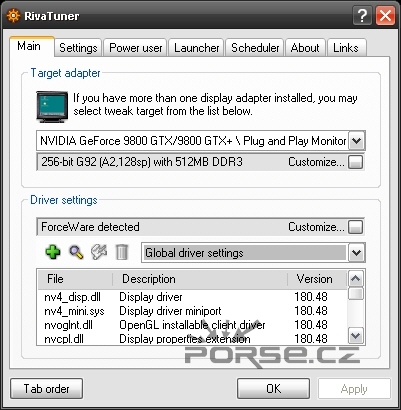Click the greyed wrench edit profile icon
The width and height of the screenshot is (401, 410).
pyautogui.click(x=99, y=252)
